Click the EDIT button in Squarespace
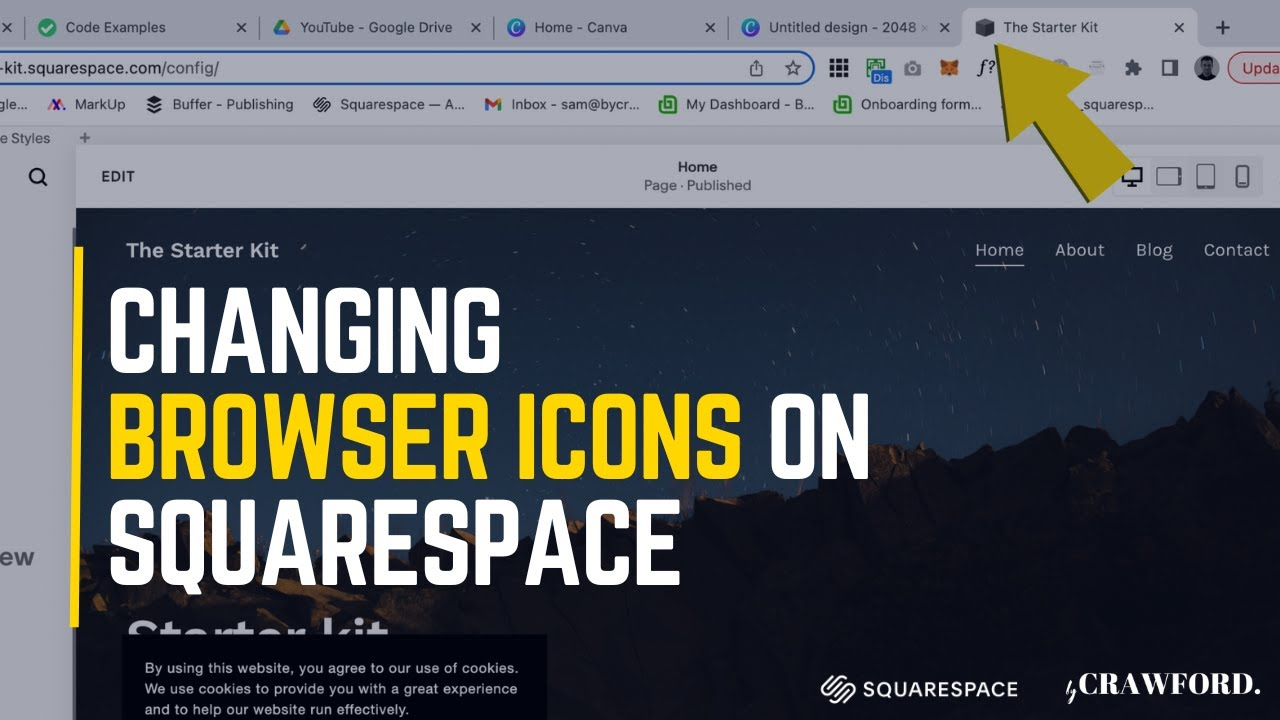 118,176
